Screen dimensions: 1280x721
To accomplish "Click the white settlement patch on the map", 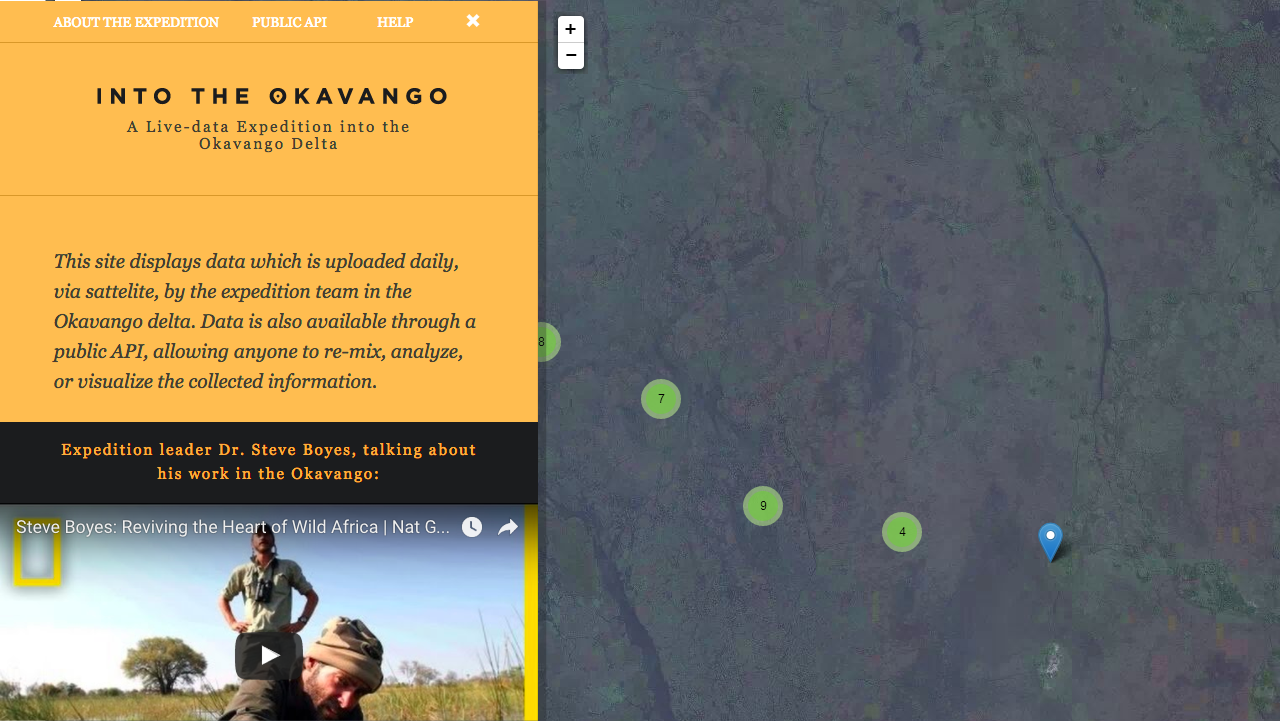I will 1051,663.
